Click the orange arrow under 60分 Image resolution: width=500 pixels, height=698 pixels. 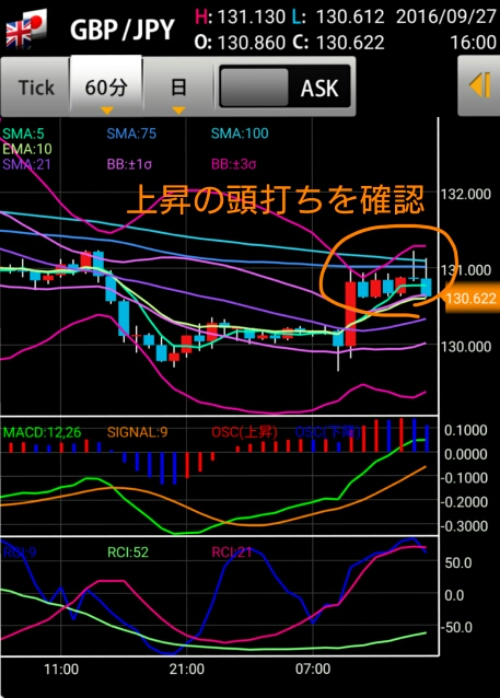tap(107, 110)
